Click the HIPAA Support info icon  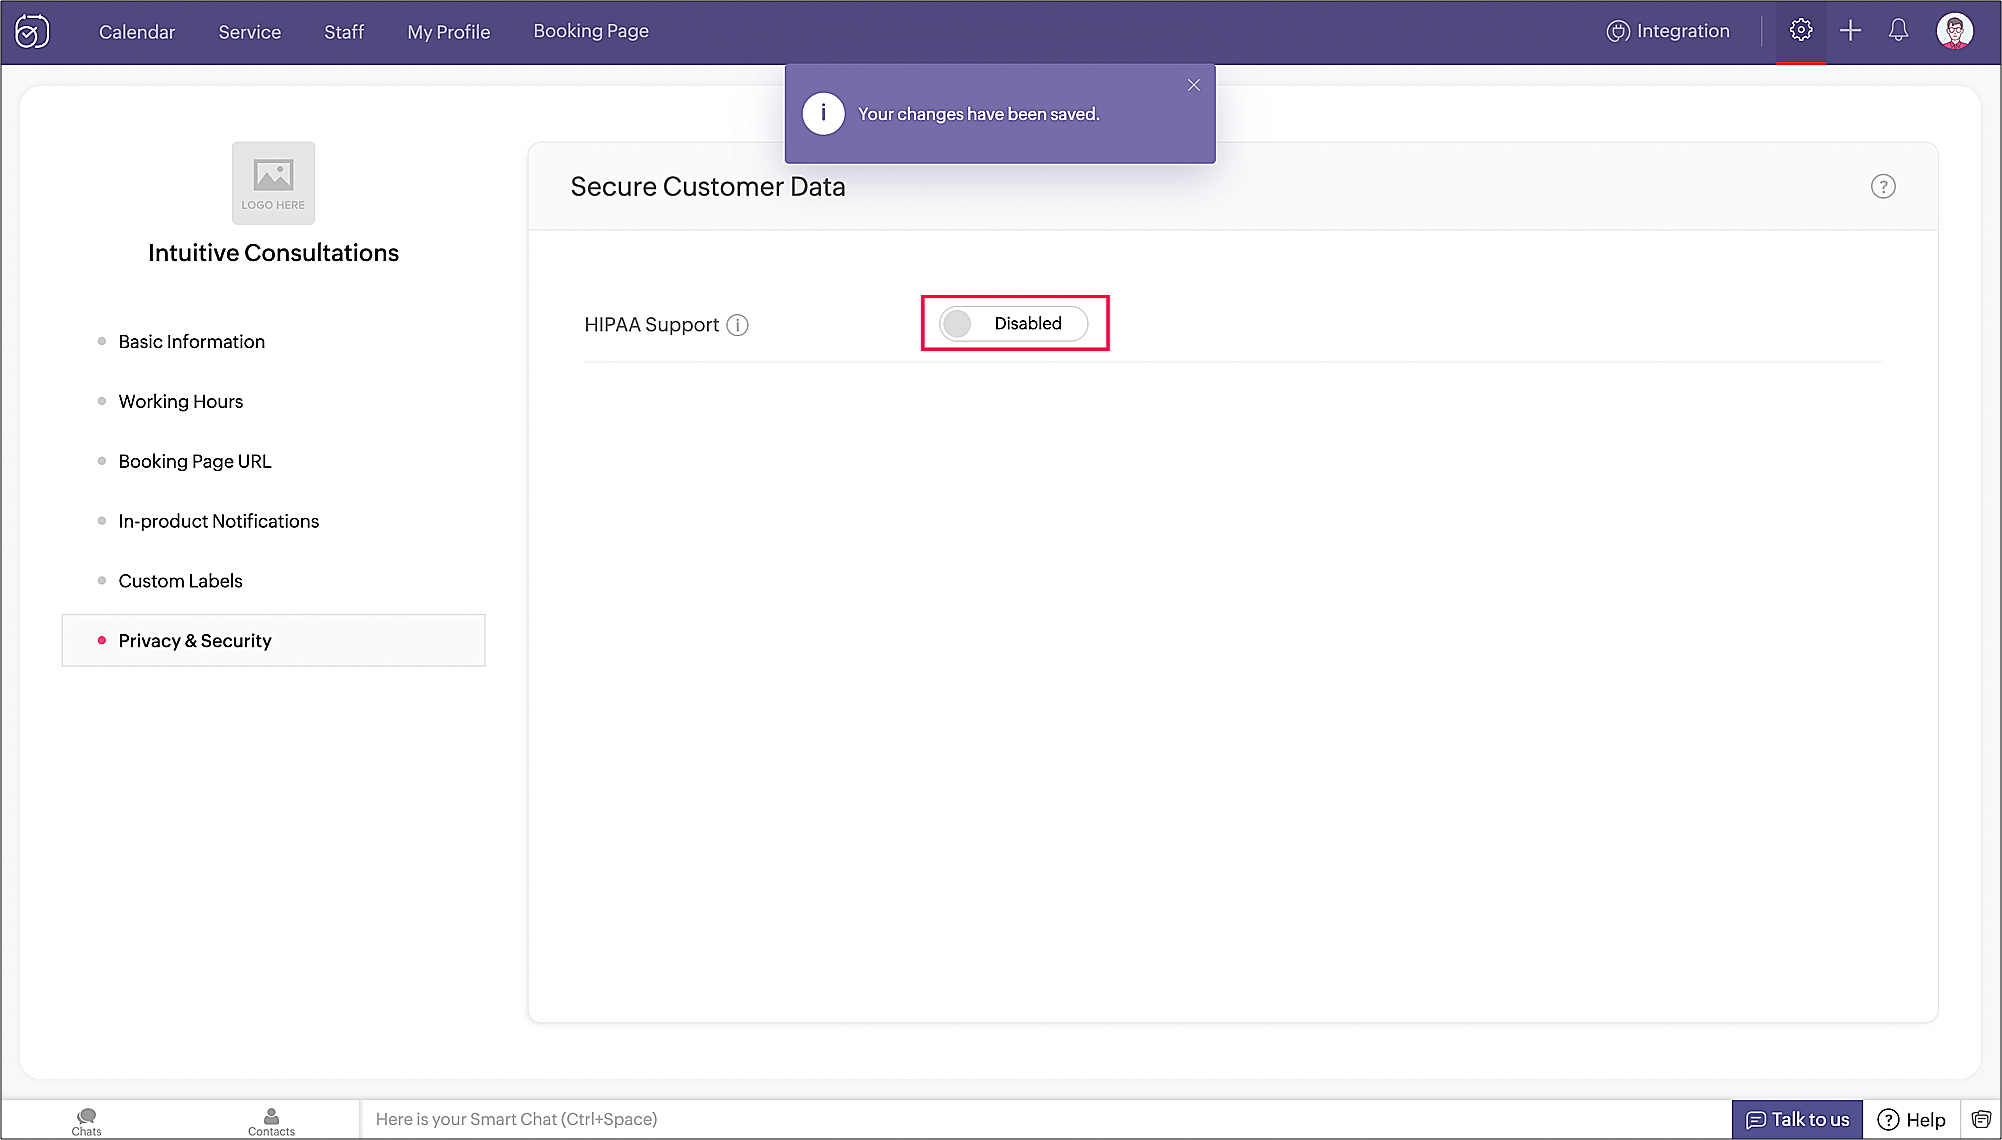coord(737,325)
